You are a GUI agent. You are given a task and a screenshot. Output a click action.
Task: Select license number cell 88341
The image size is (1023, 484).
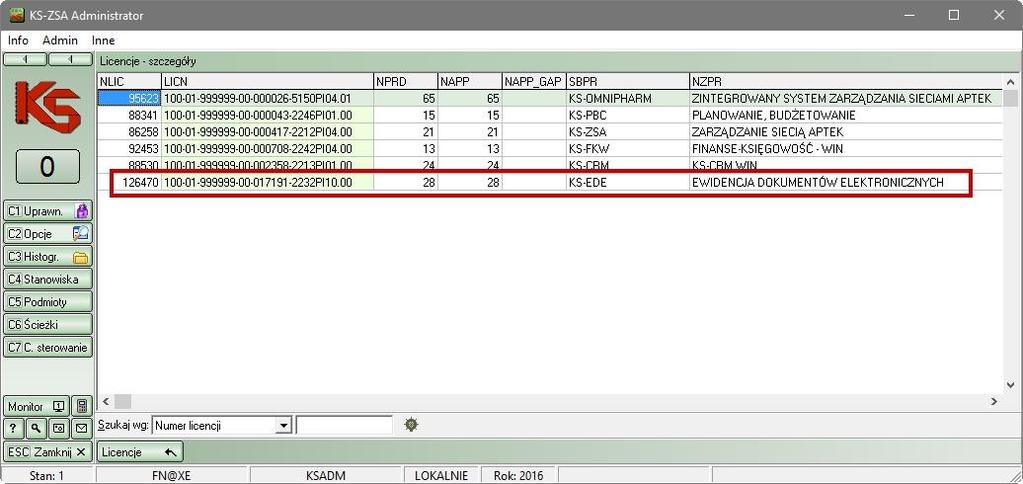129,115
